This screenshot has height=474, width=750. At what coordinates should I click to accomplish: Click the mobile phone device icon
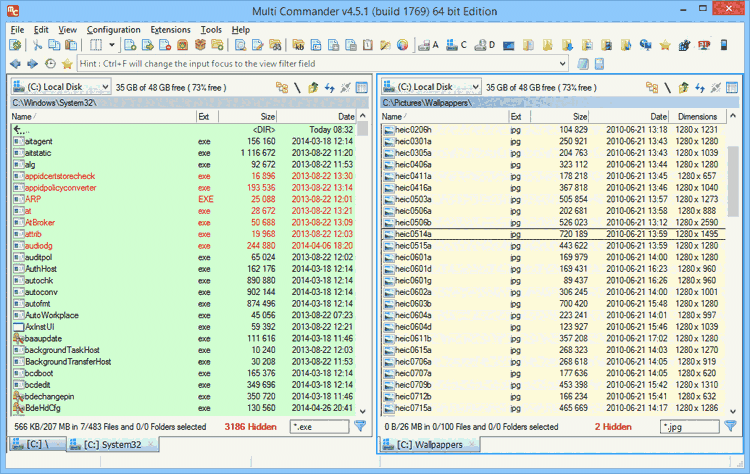coord(724,45)
